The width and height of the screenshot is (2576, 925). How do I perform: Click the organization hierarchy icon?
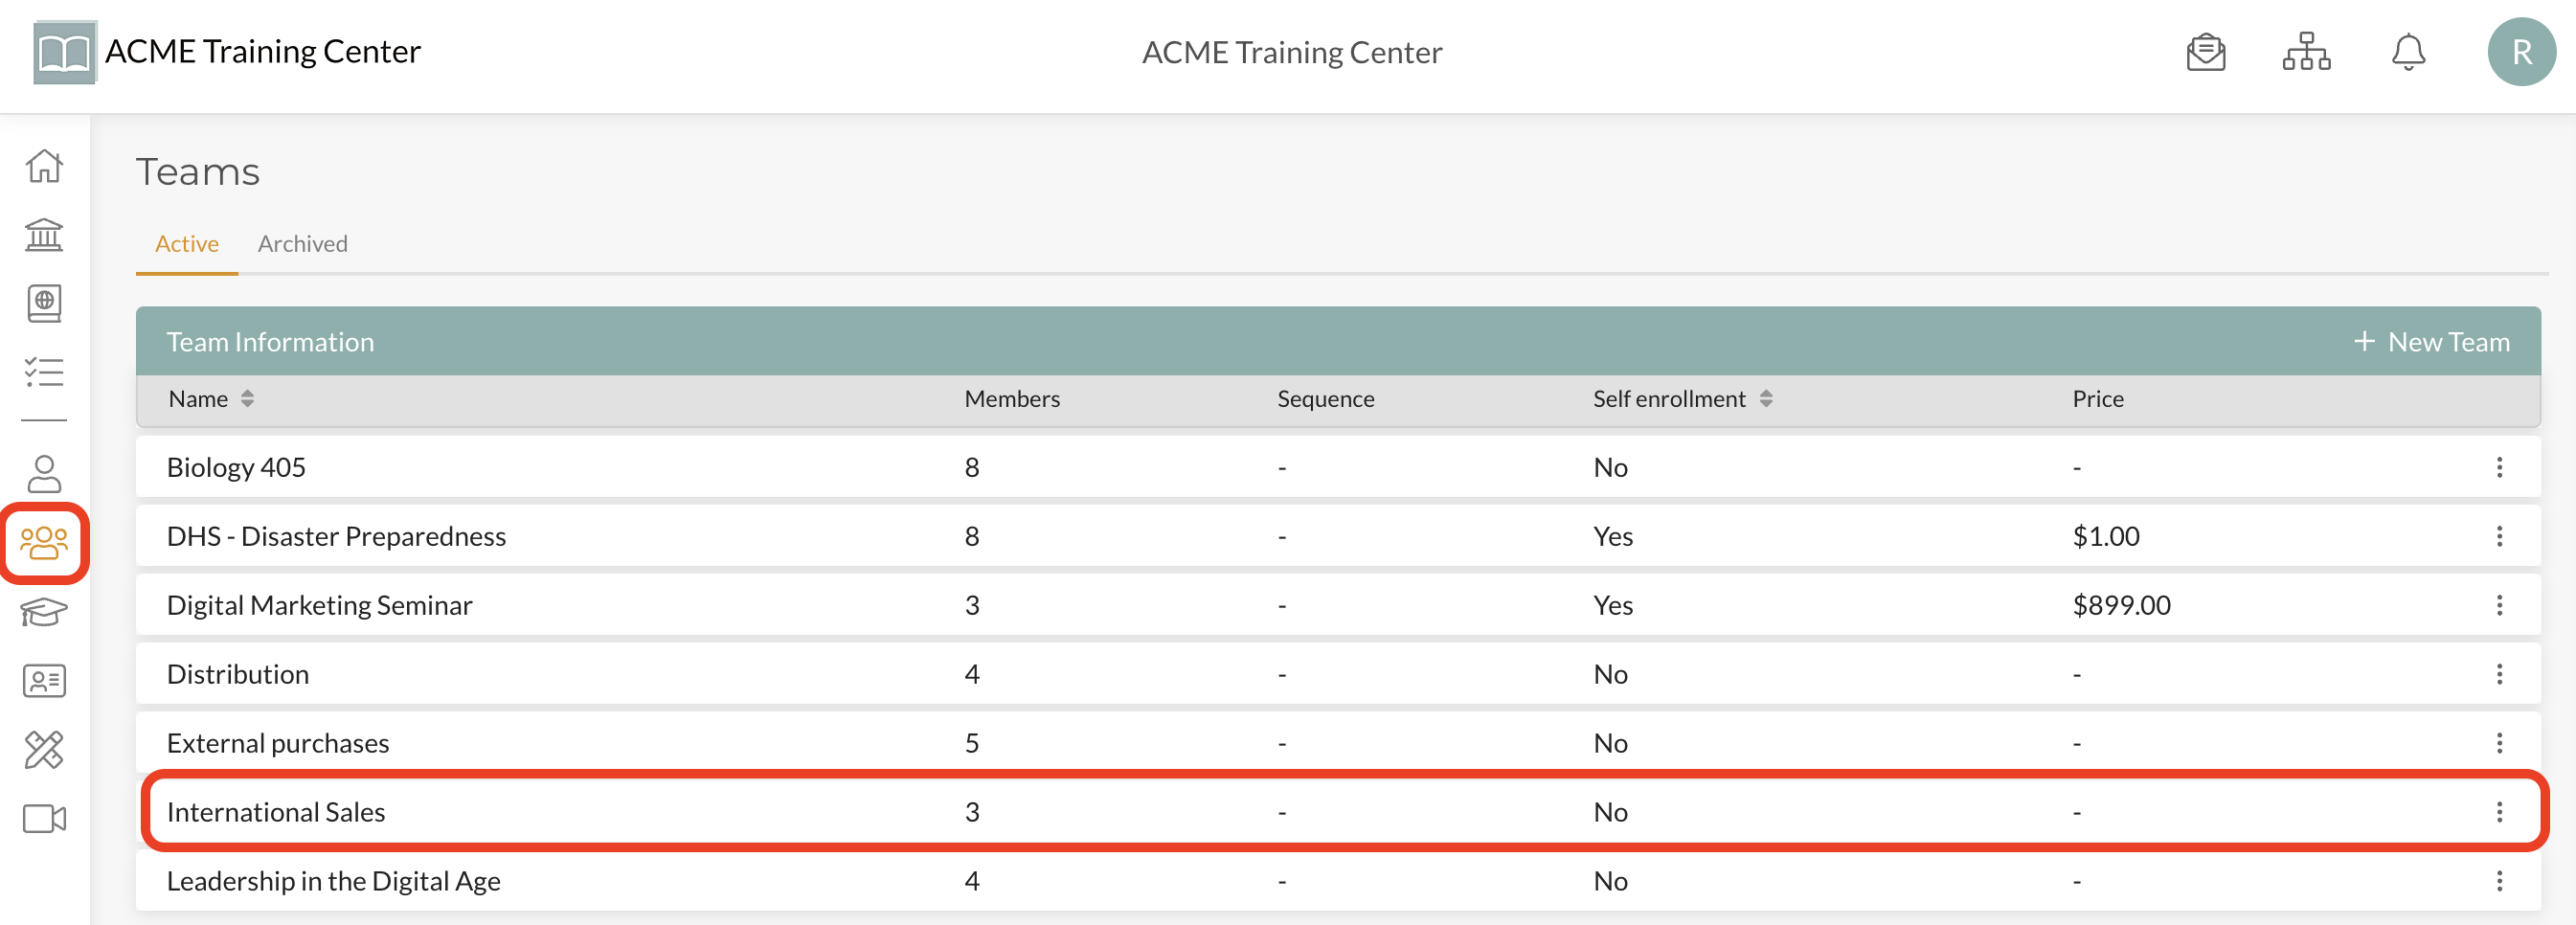point(2306,52)
